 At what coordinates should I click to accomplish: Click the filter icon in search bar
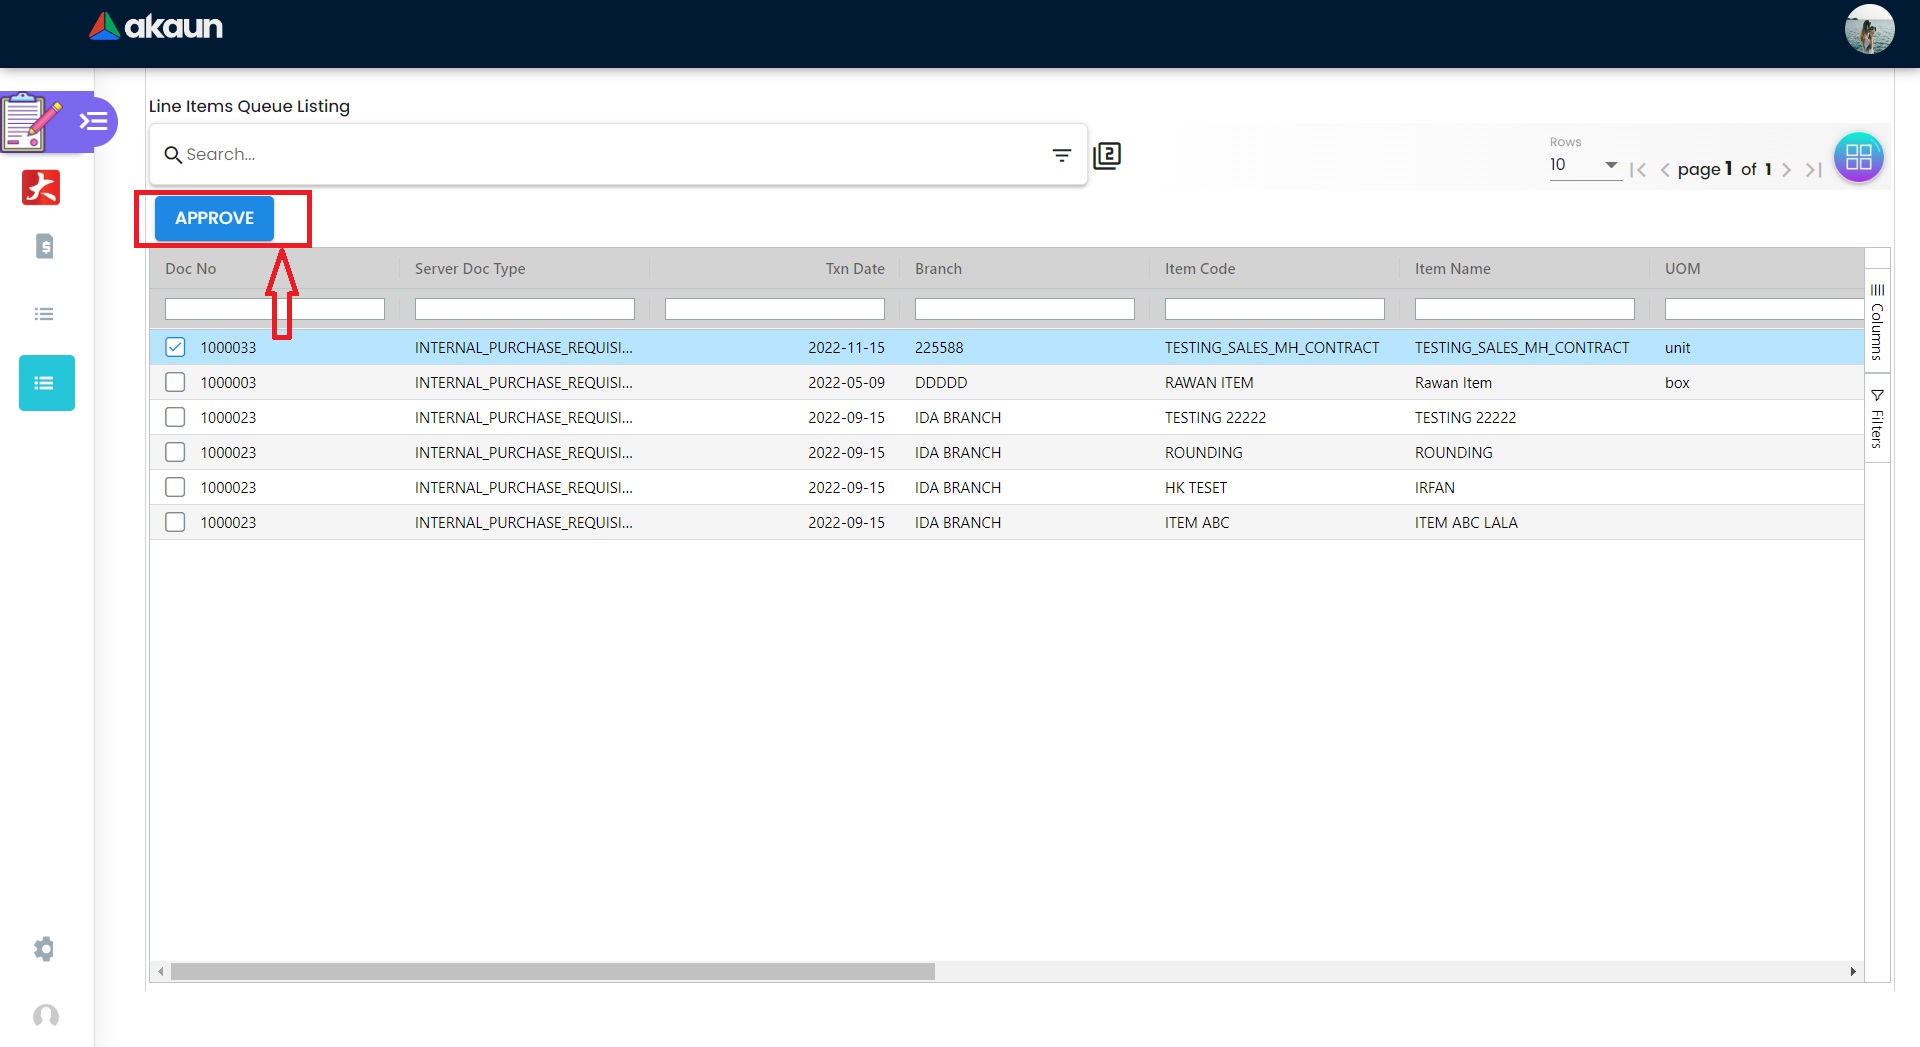(1061, 155)
